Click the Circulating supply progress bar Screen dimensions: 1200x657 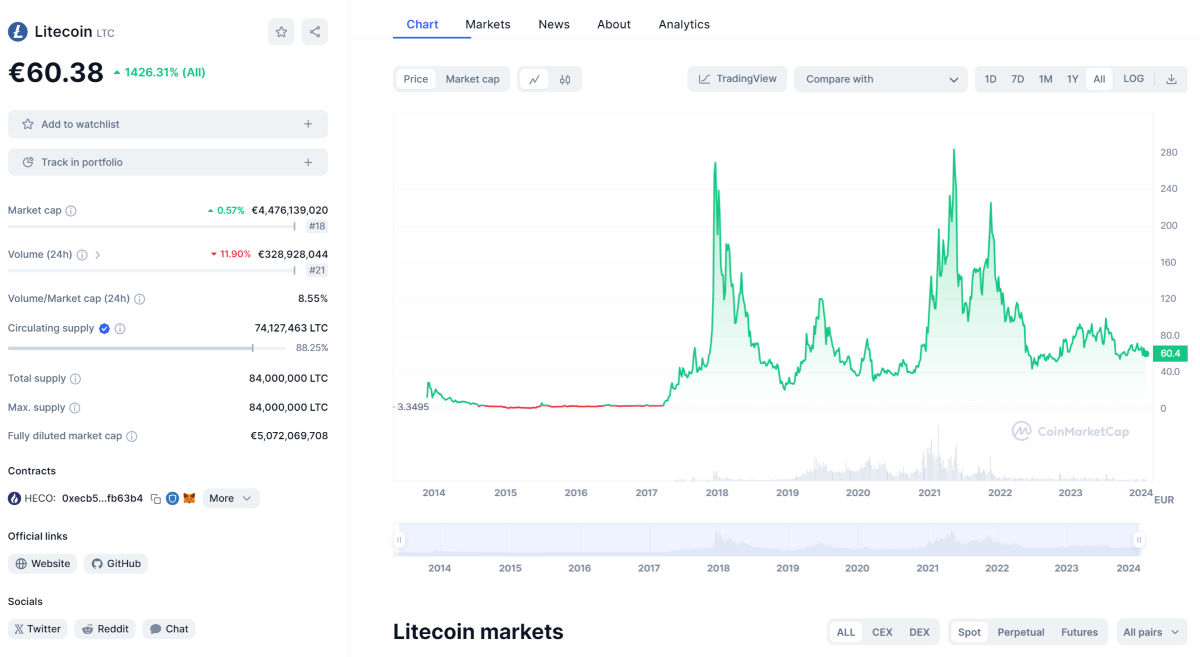pyautogui.click(x=149, y=348)
